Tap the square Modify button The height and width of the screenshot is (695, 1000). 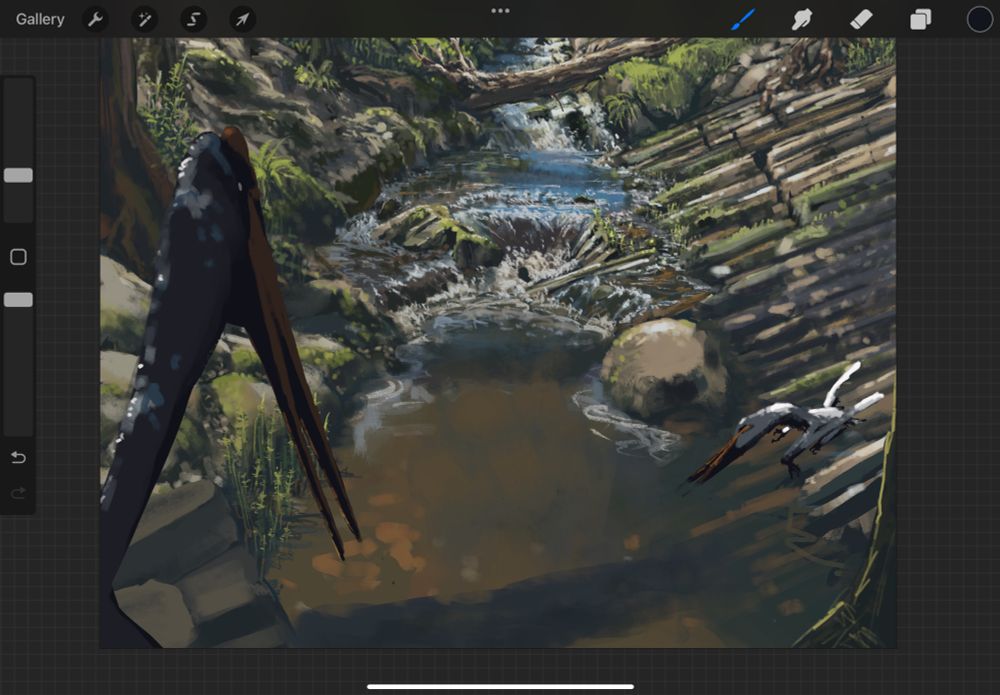coord(18,257)
